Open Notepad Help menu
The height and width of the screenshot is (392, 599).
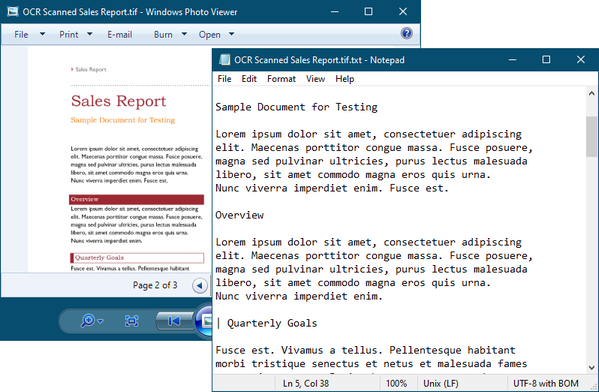click(345, 79)
